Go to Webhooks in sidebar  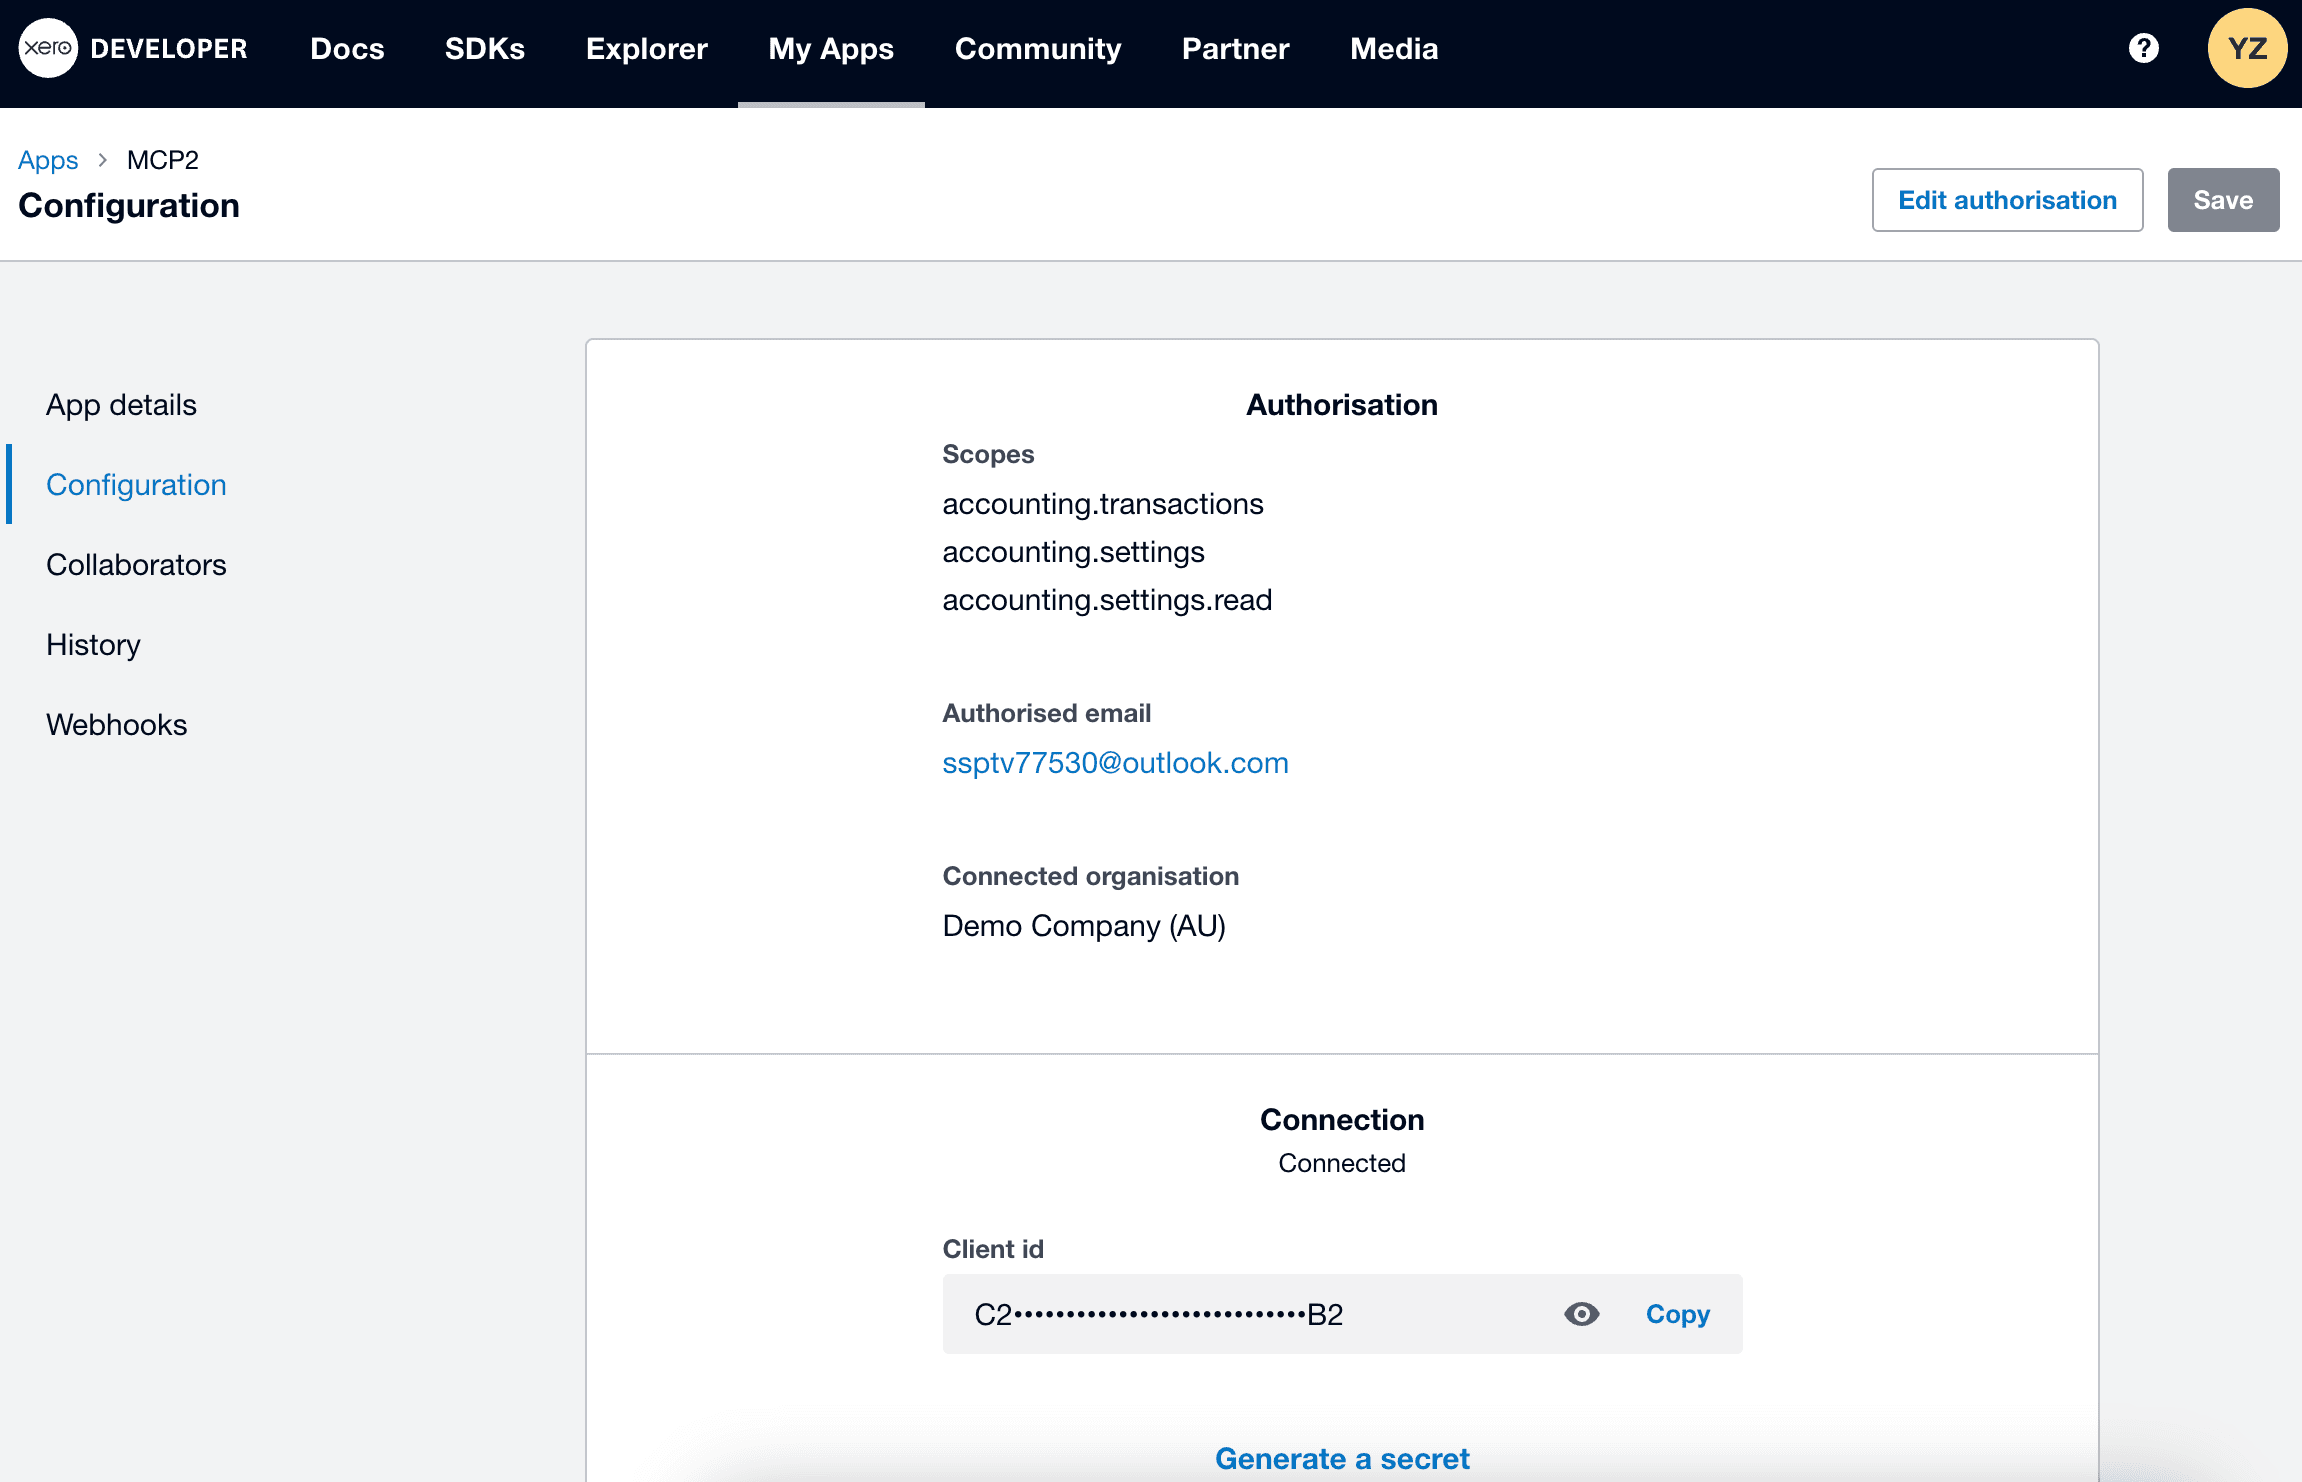click(x=116, y=725)
